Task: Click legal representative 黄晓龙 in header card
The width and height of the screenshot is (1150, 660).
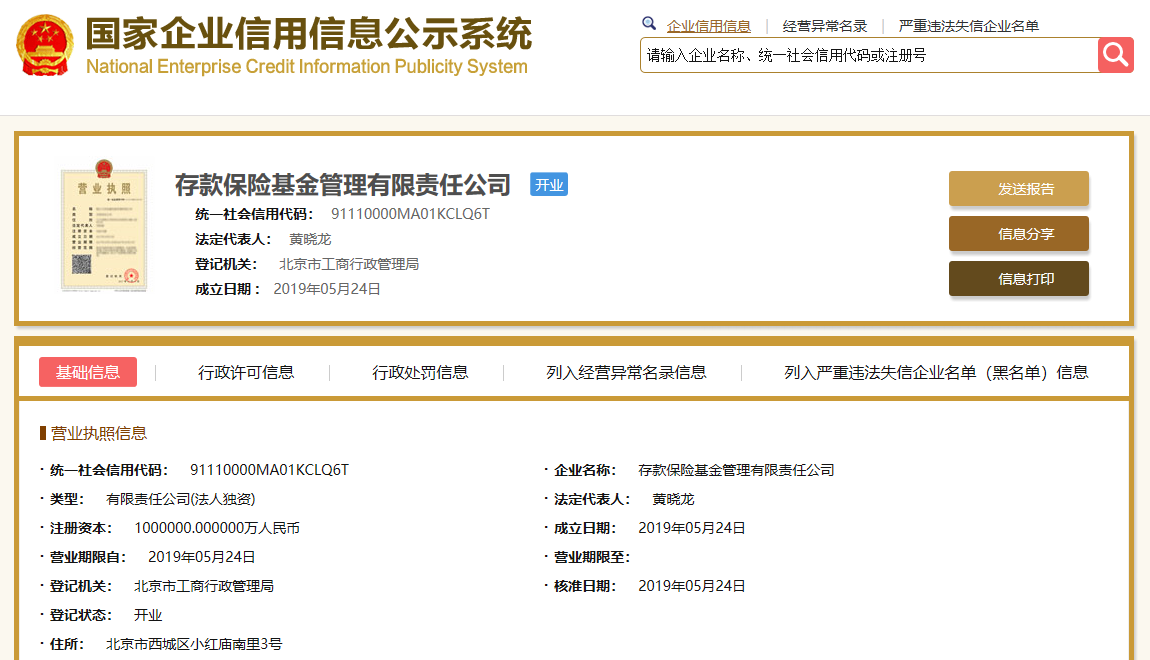Action: coord(310,239)
